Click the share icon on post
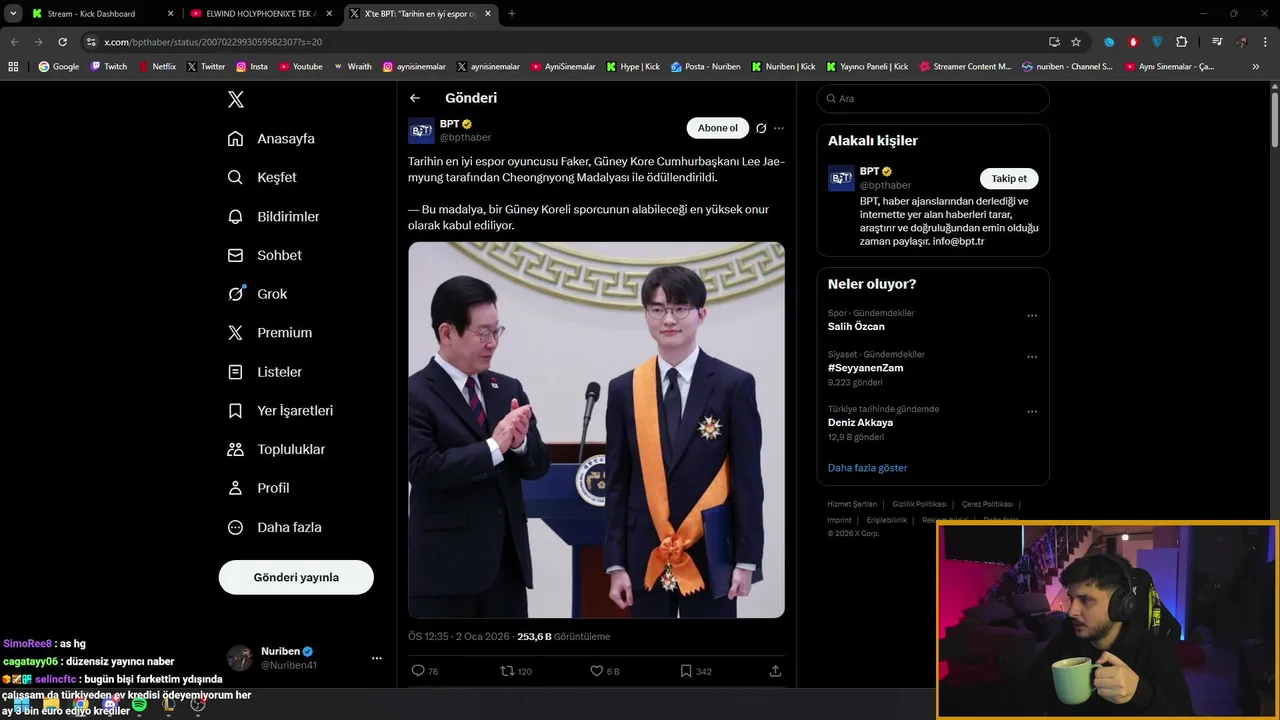1280x720 pixels. point(775,671)
